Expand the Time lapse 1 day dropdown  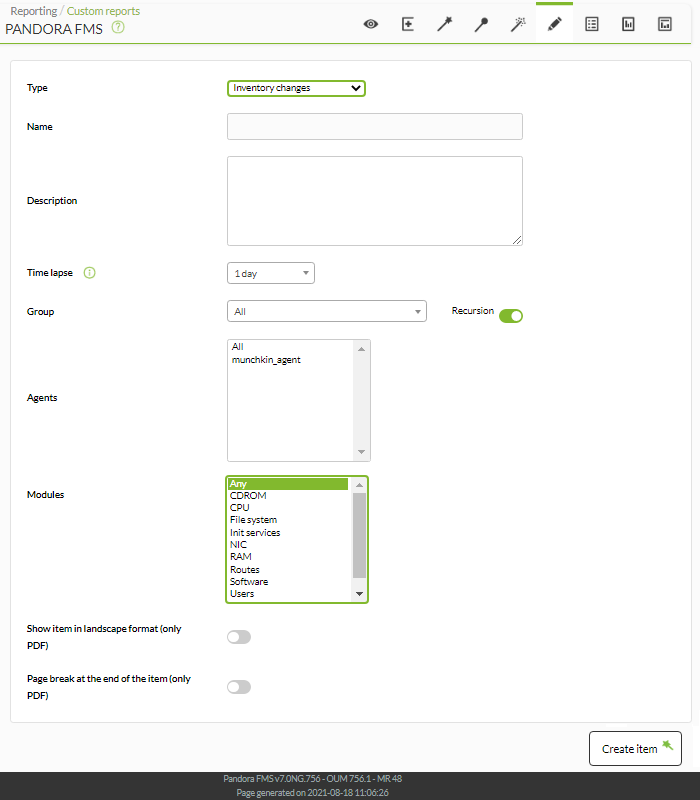click(x=270, y=273)
